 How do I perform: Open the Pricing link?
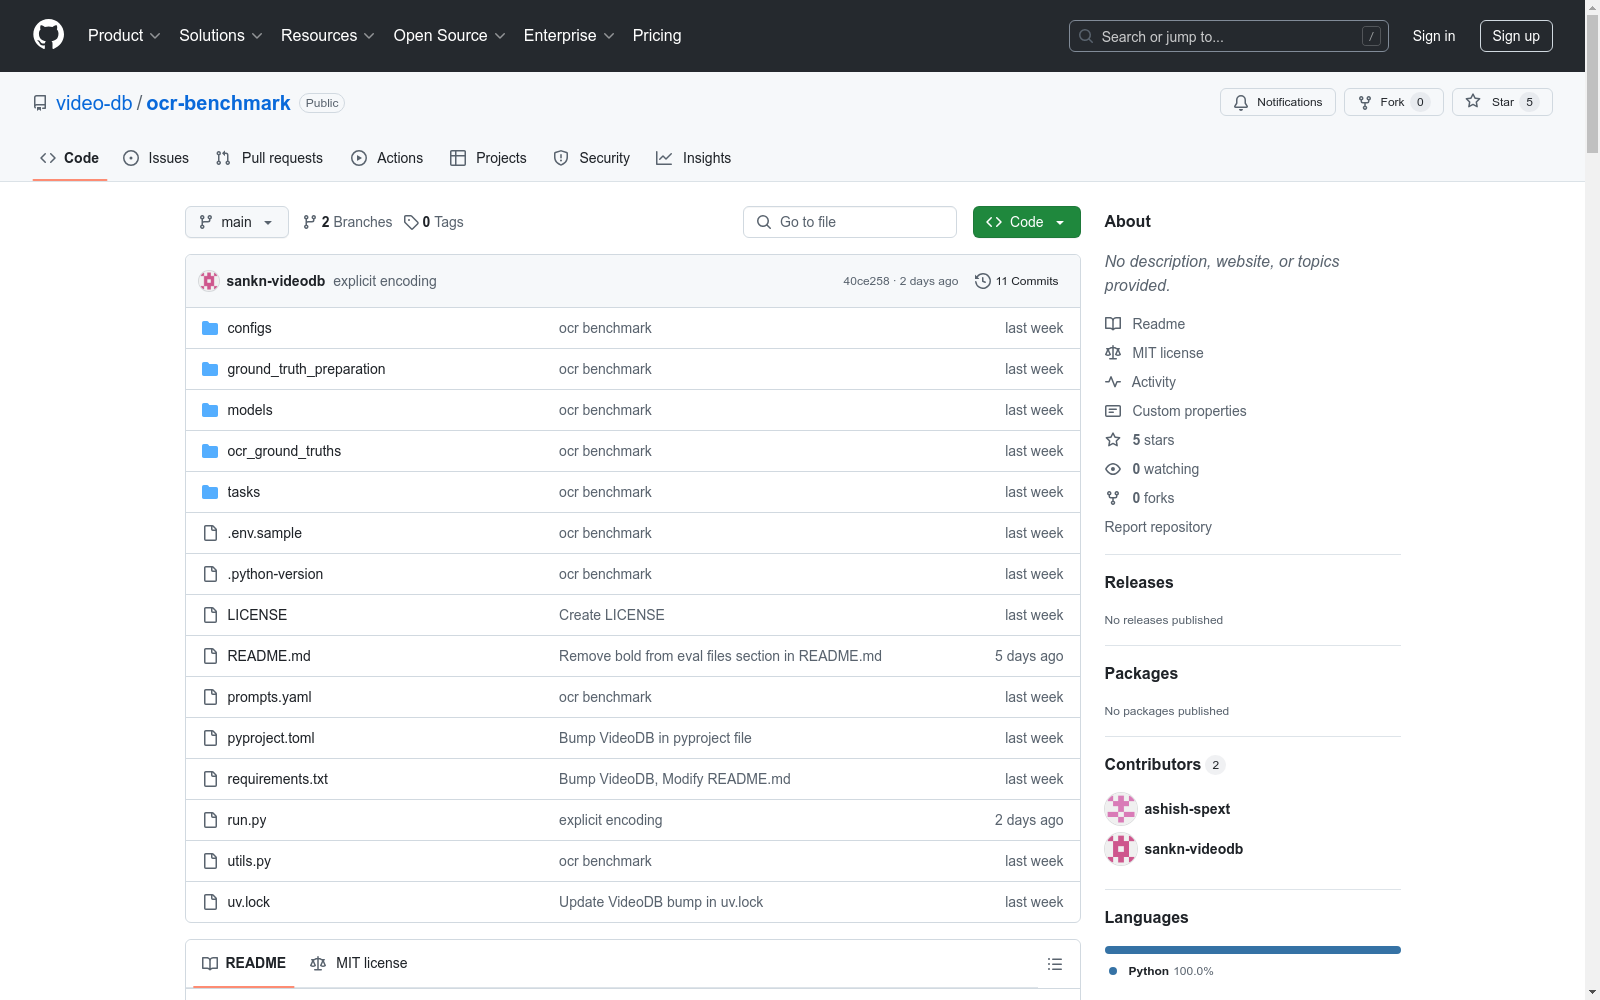click(x=657, y=35)
